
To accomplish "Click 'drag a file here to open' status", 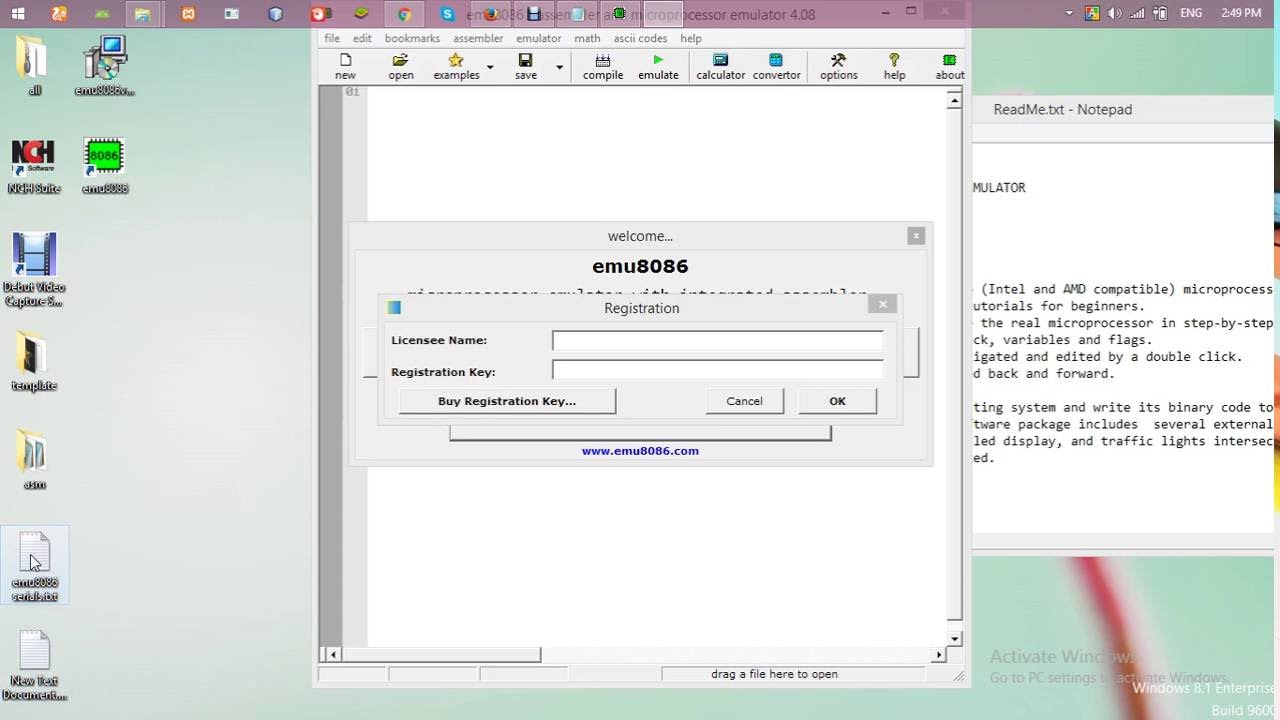I will tap(774, 674).
